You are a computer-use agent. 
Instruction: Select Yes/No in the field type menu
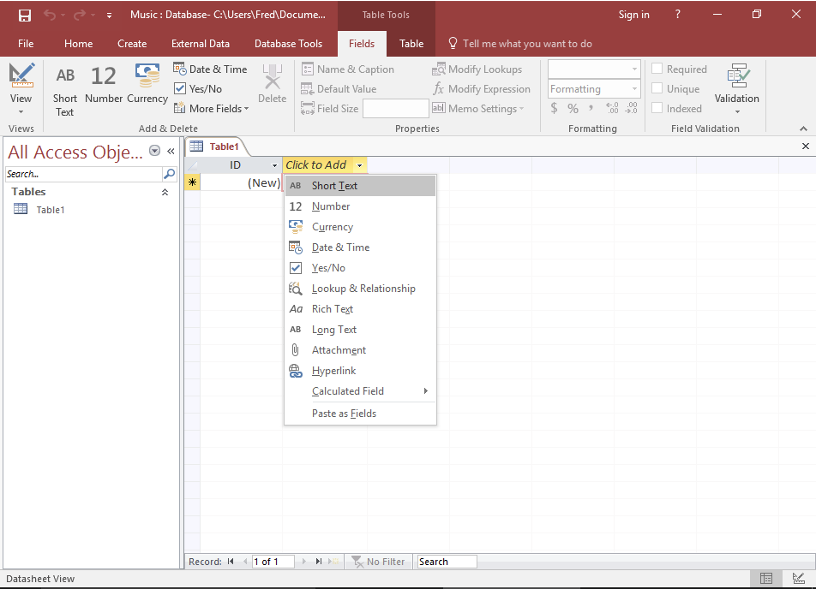(x=328, y=268)
